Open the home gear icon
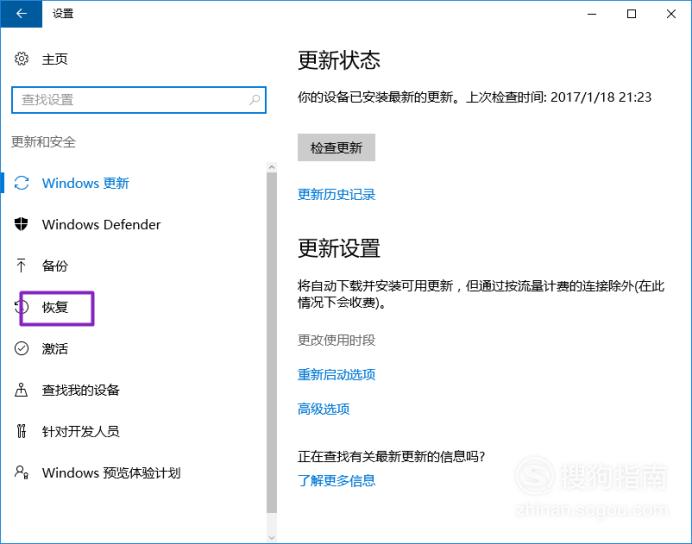Screen dimensions: 692x544 click(x=22, y=59)
